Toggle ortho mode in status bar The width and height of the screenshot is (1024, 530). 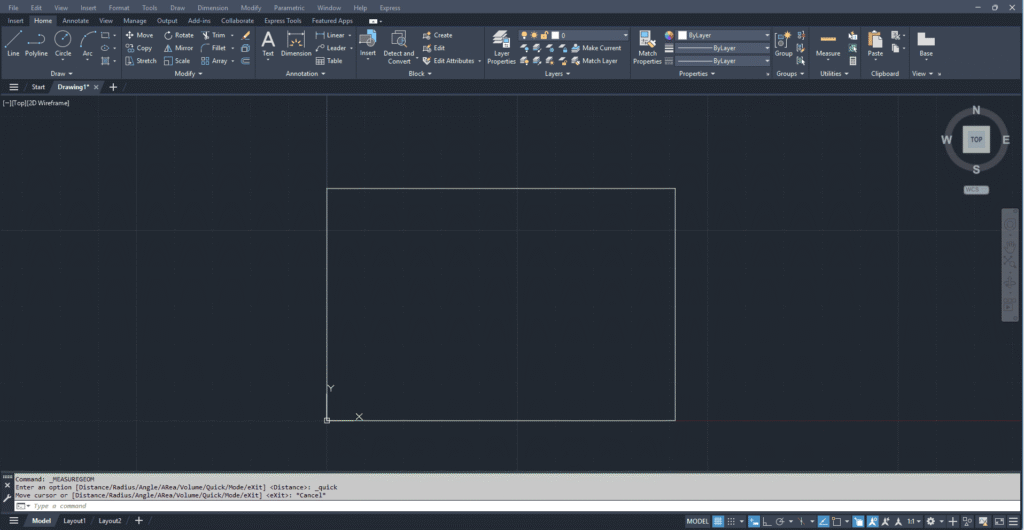coord(767,522)
